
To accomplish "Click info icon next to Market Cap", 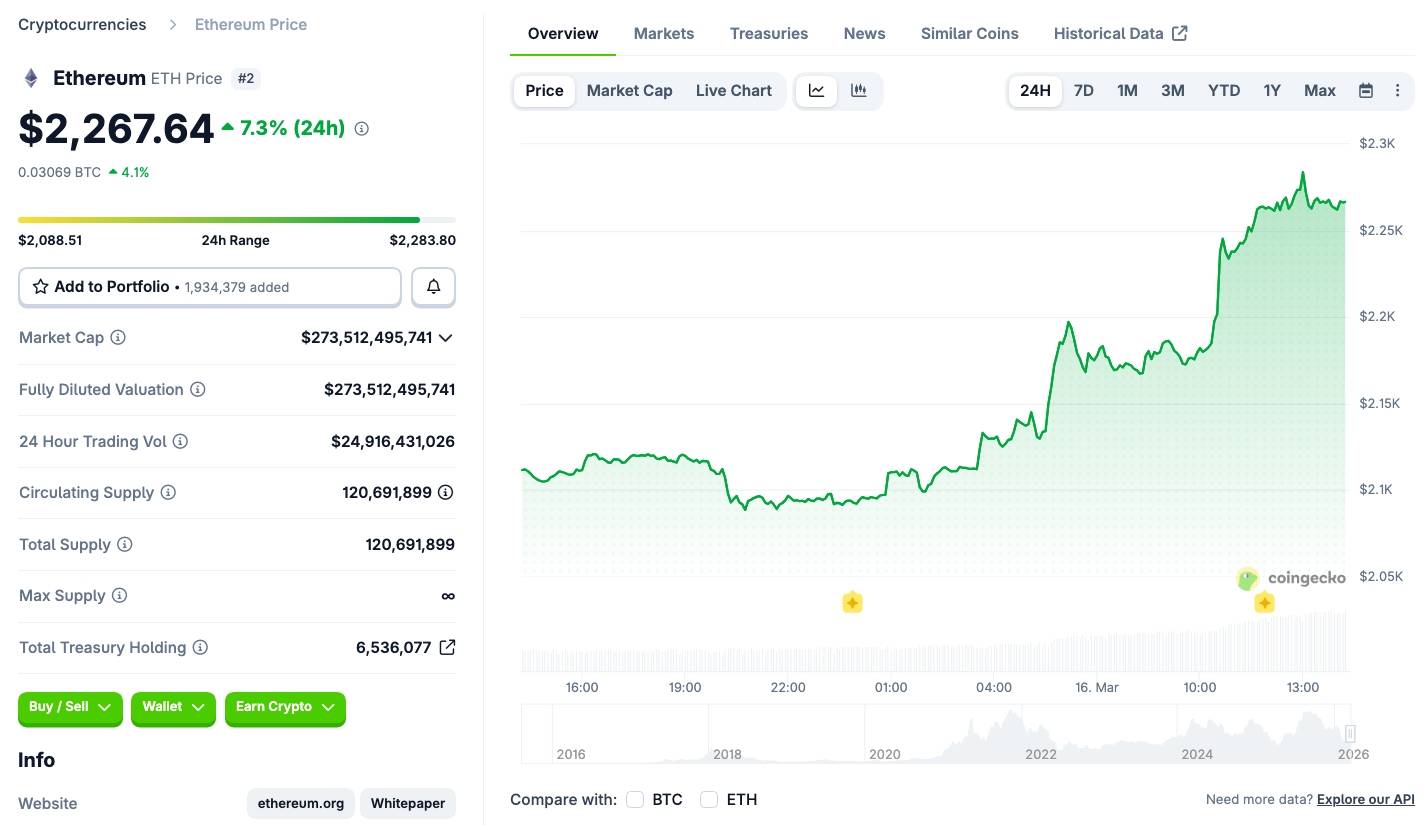I will point(118,338).
